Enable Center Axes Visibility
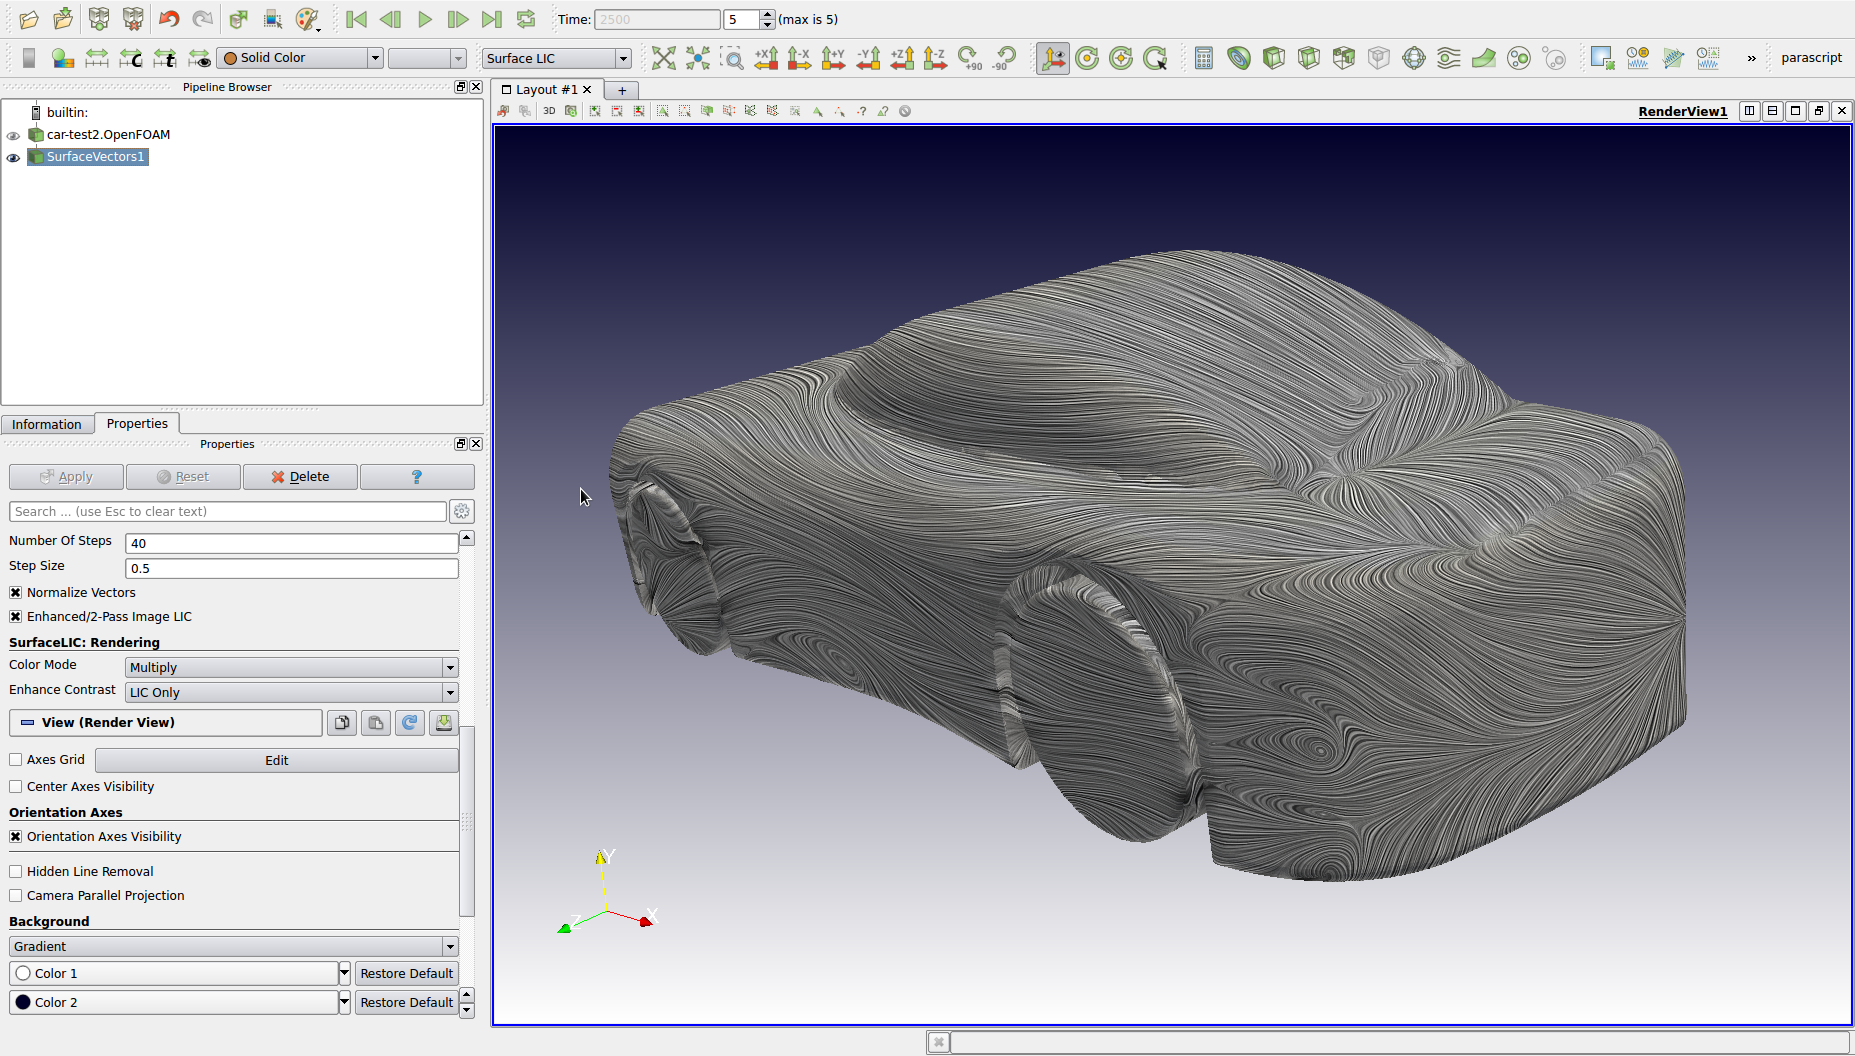1855x1056 pixels. click(x=16, y=786)
